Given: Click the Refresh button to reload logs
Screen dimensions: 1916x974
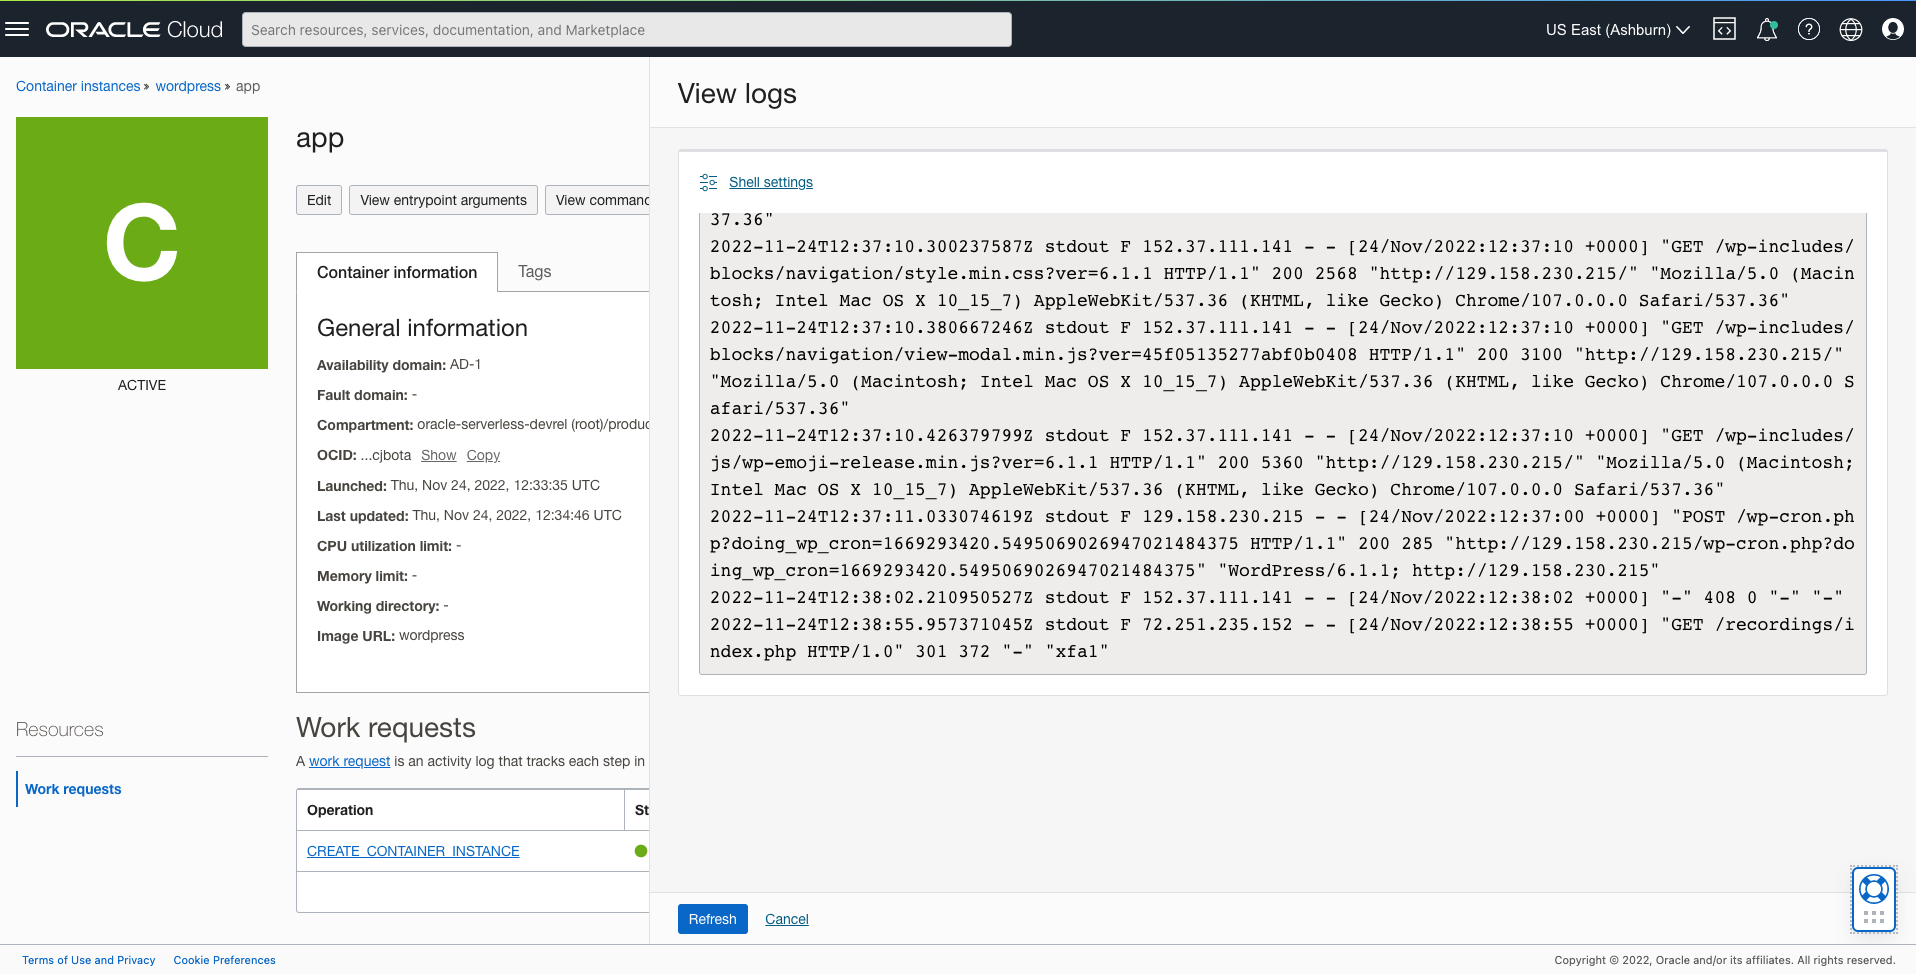Looking at the screenshot, I should [x=712, y=918].
